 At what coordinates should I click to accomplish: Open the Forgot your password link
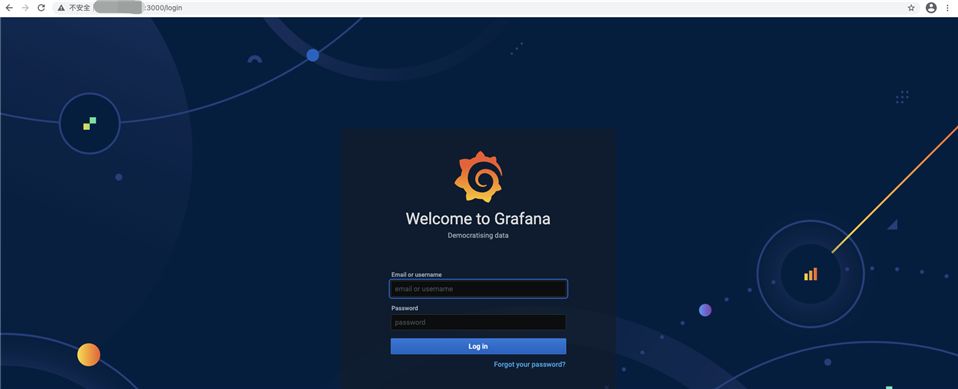pyautogui.click(x=529, y=365)
